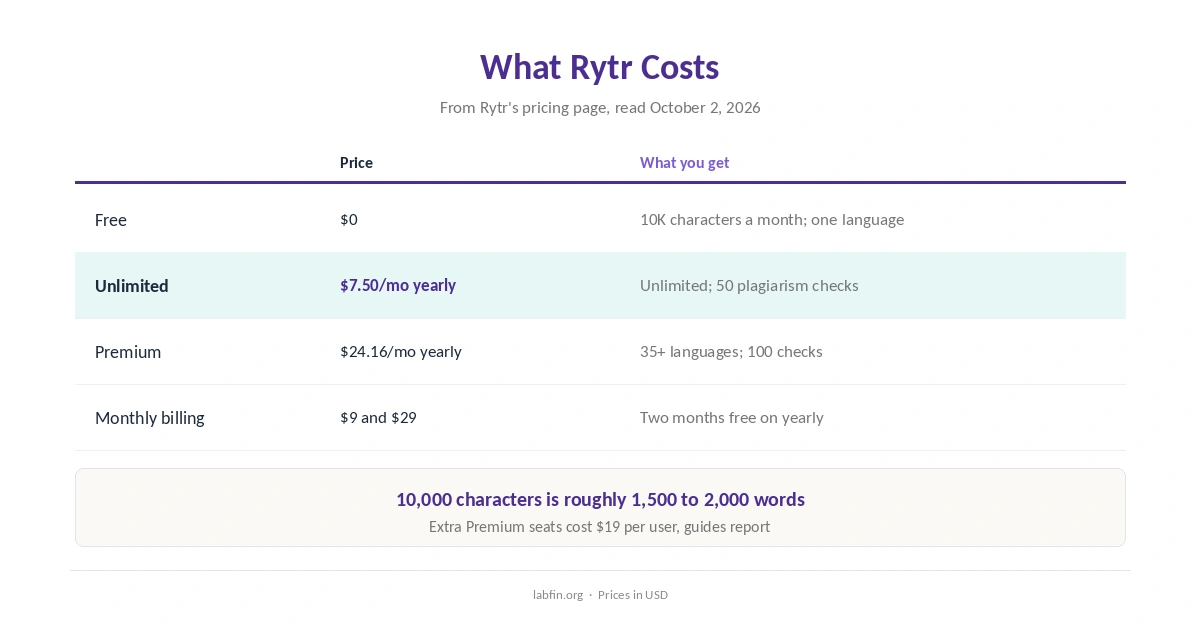Click the "$9 and $29" price cell
This screenshot has width=1200, height=622.
pyautogui.click(x=378, y=418)
